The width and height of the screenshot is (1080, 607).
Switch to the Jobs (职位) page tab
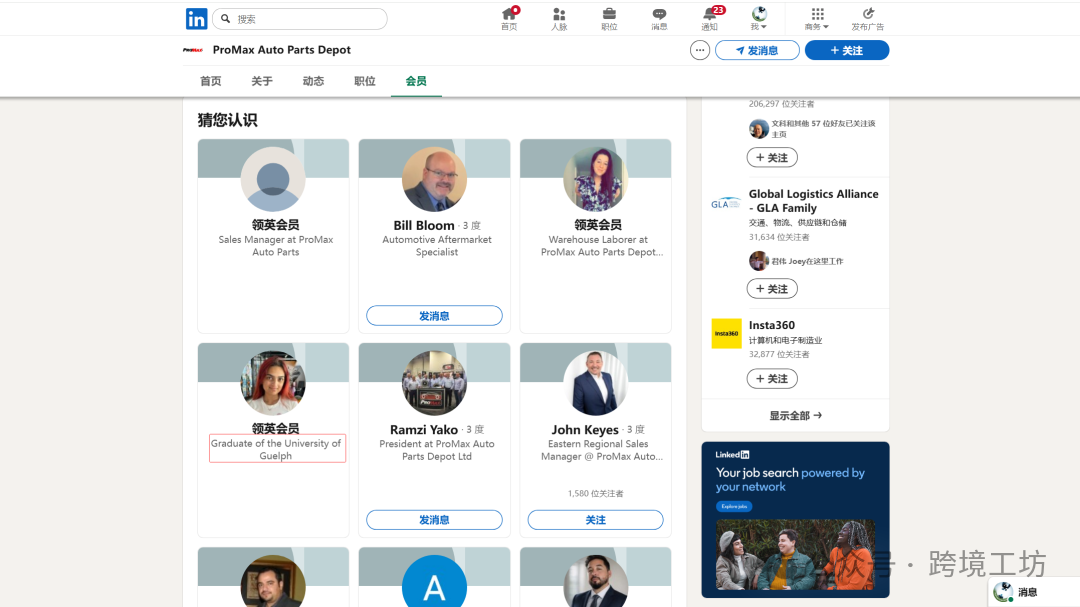[365, 81]
